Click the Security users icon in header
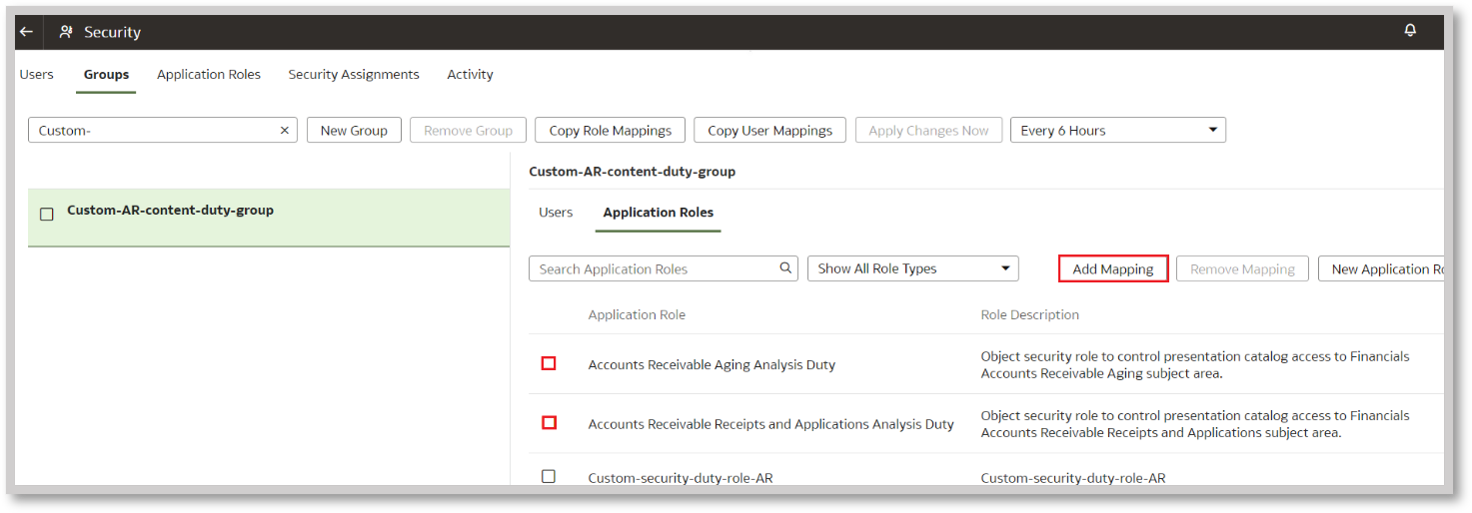Screen dimensions: 1472x513 (x=66, y=32)
